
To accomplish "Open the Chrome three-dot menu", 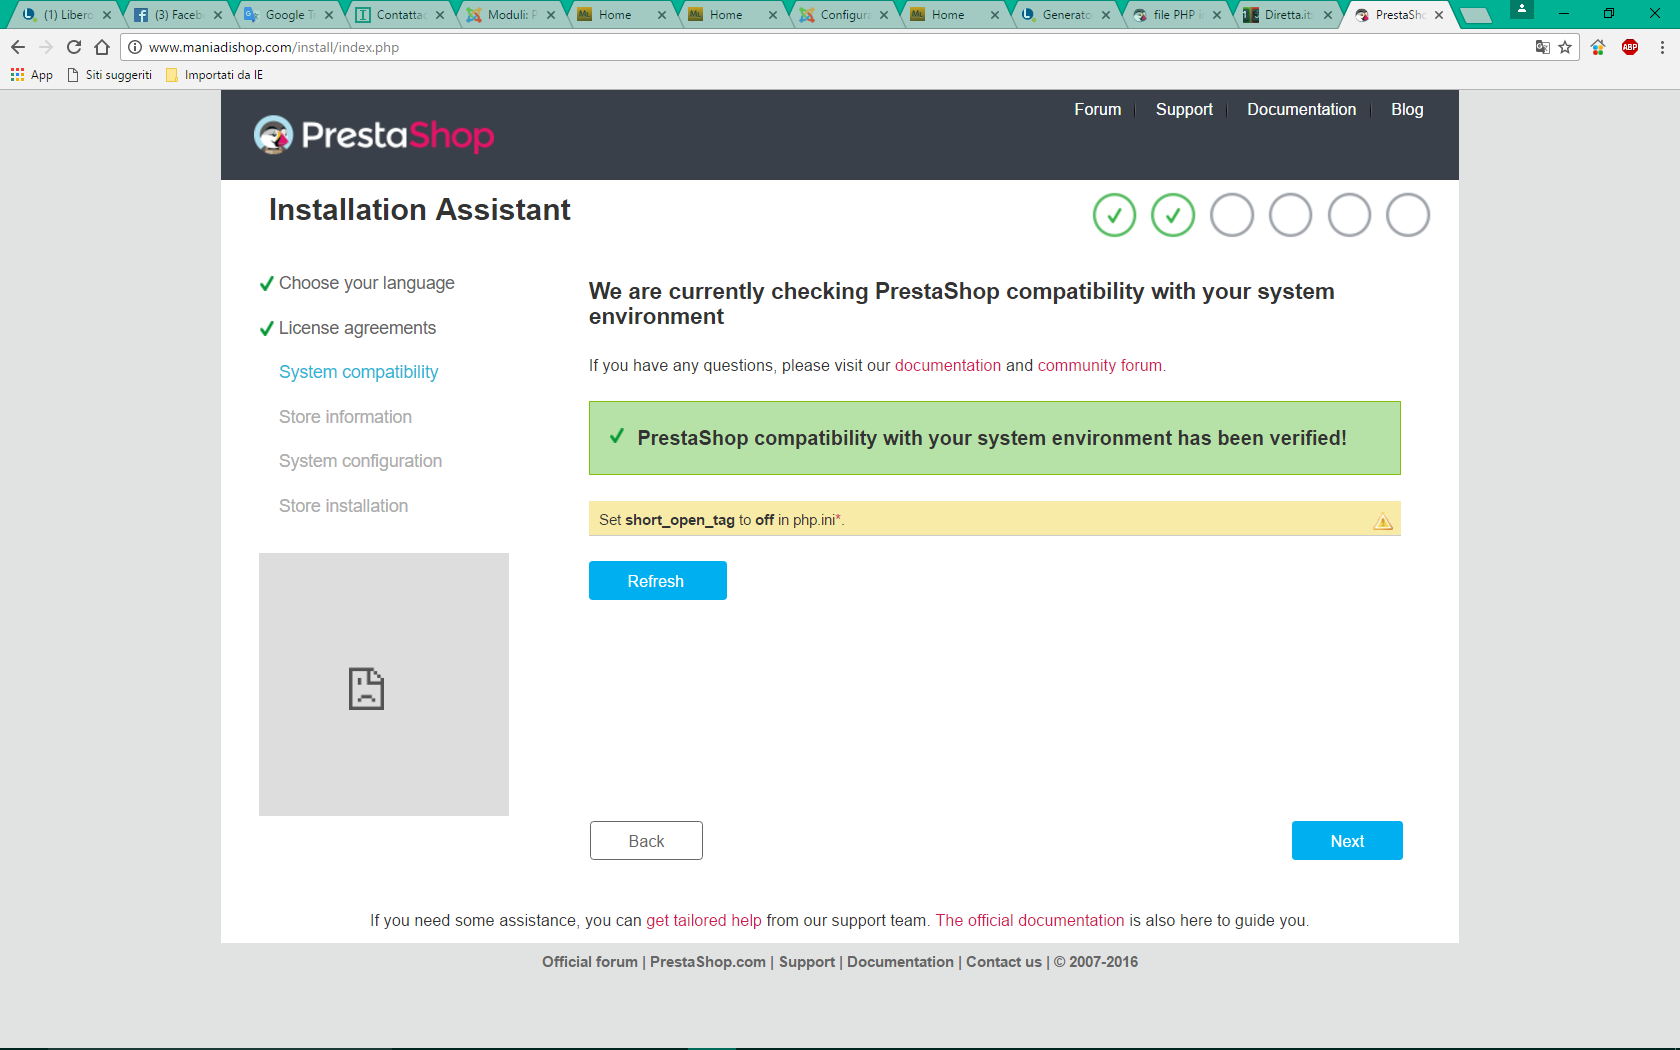I will tap(1662, 47).
